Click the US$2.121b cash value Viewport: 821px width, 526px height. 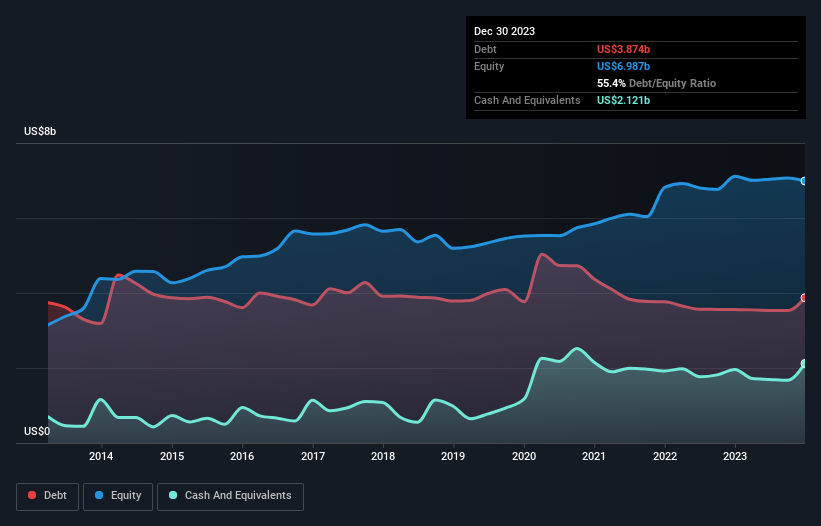click(623, 100)
